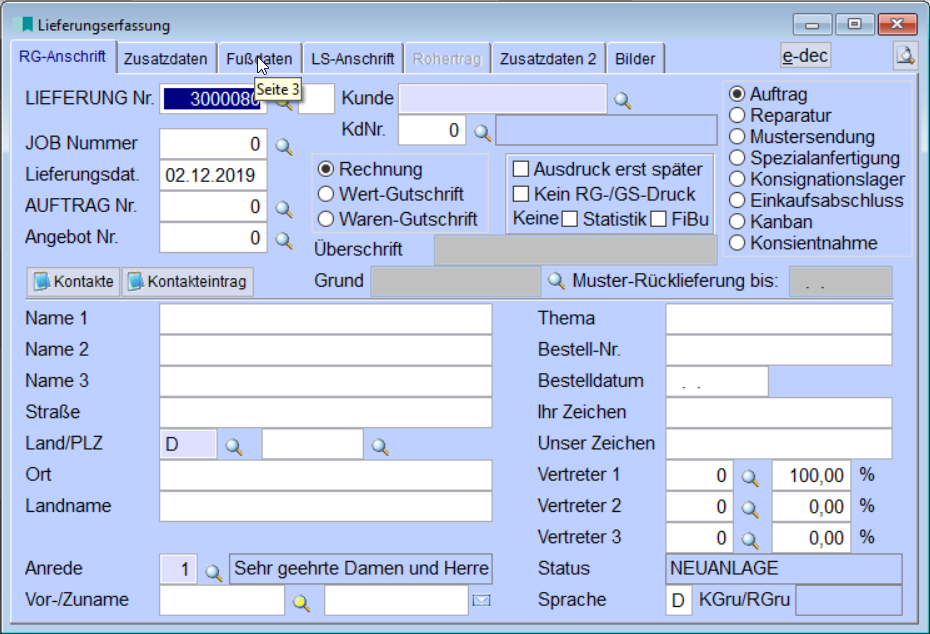Tick the FiBu checkbox
The image size is (930, 634).
[x=658, y=219]
